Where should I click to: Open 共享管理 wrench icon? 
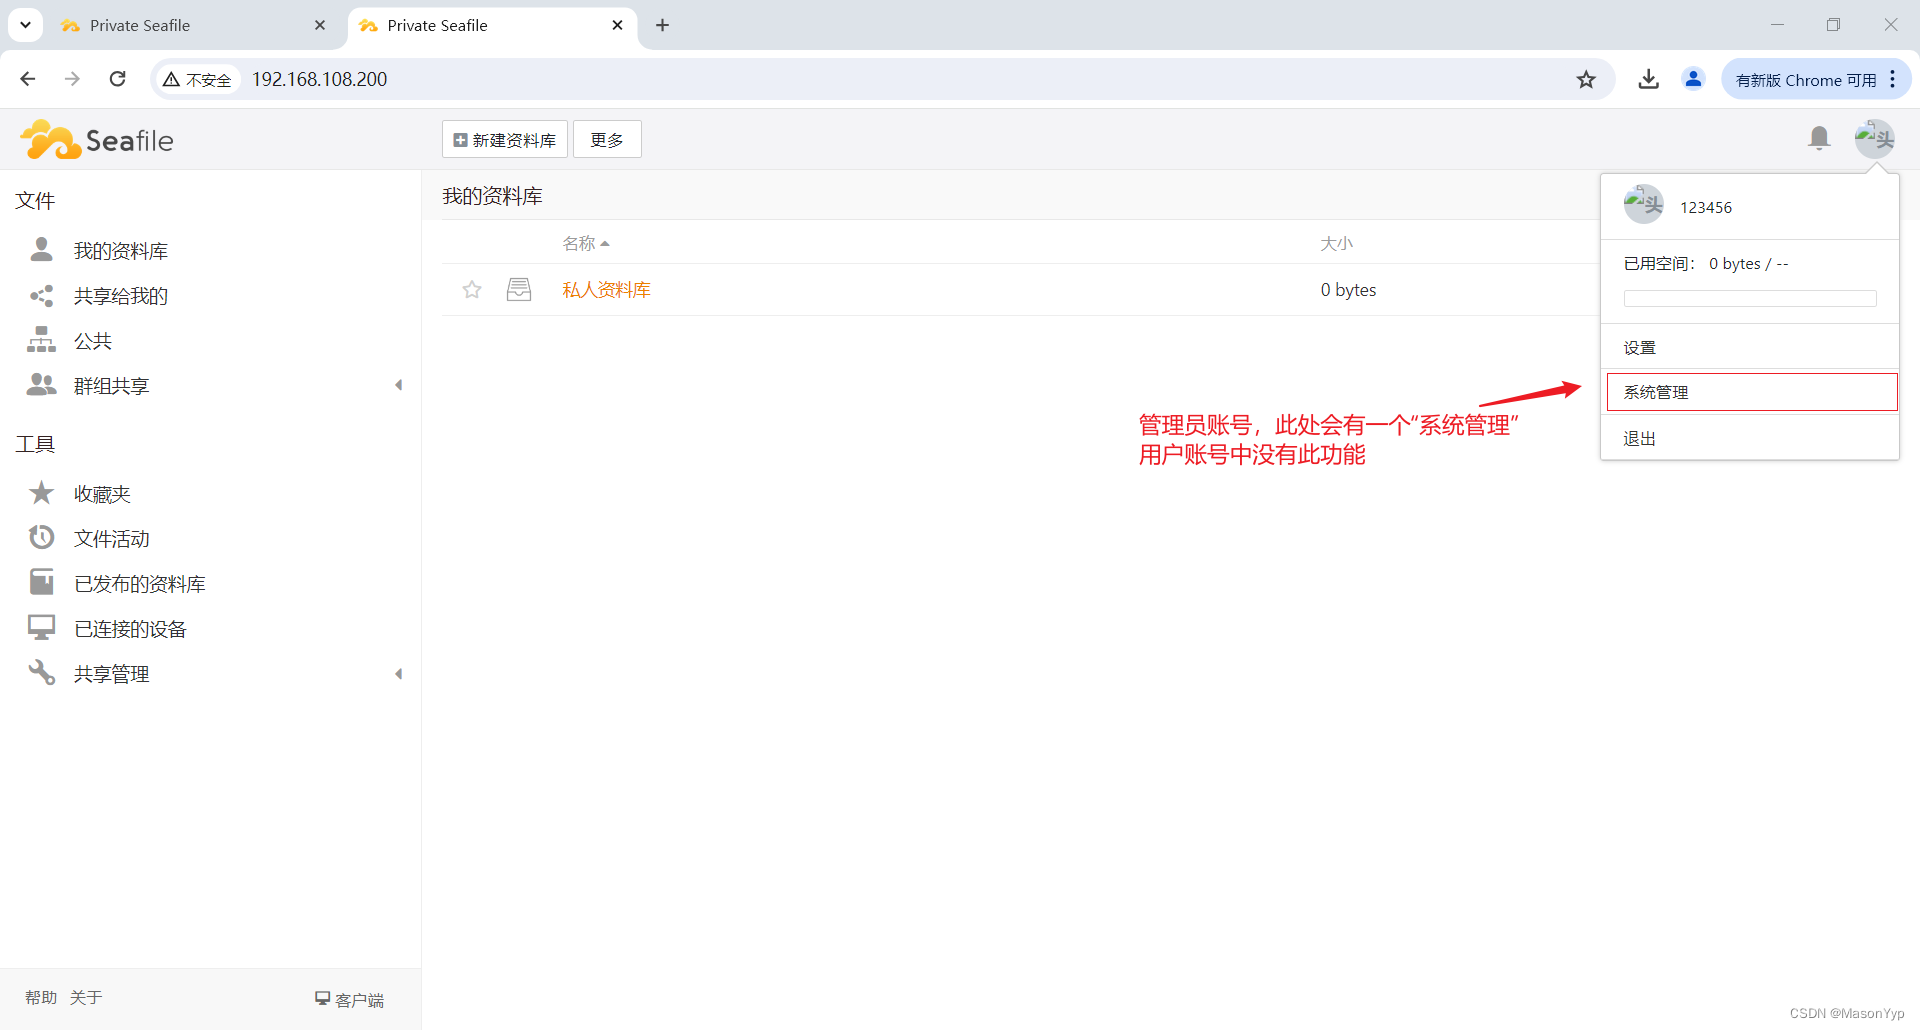[x=41, y=673]
